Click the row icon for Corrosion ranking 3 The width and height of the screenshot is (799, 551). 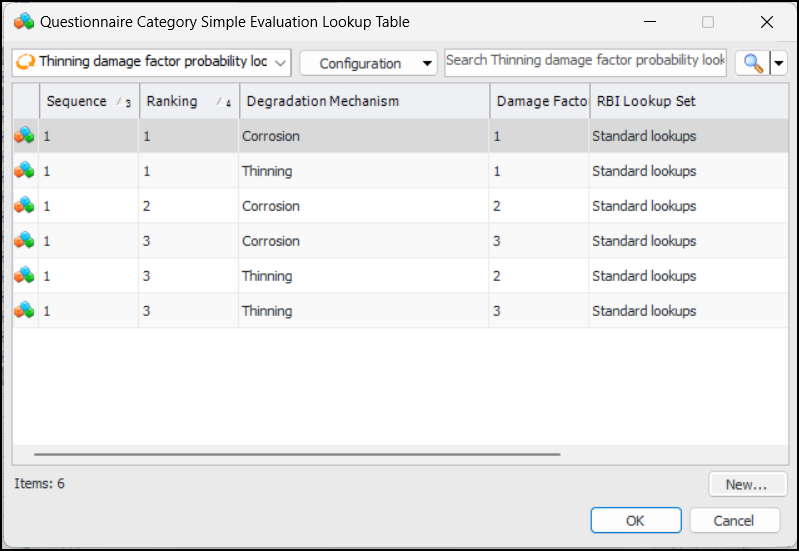24,241
